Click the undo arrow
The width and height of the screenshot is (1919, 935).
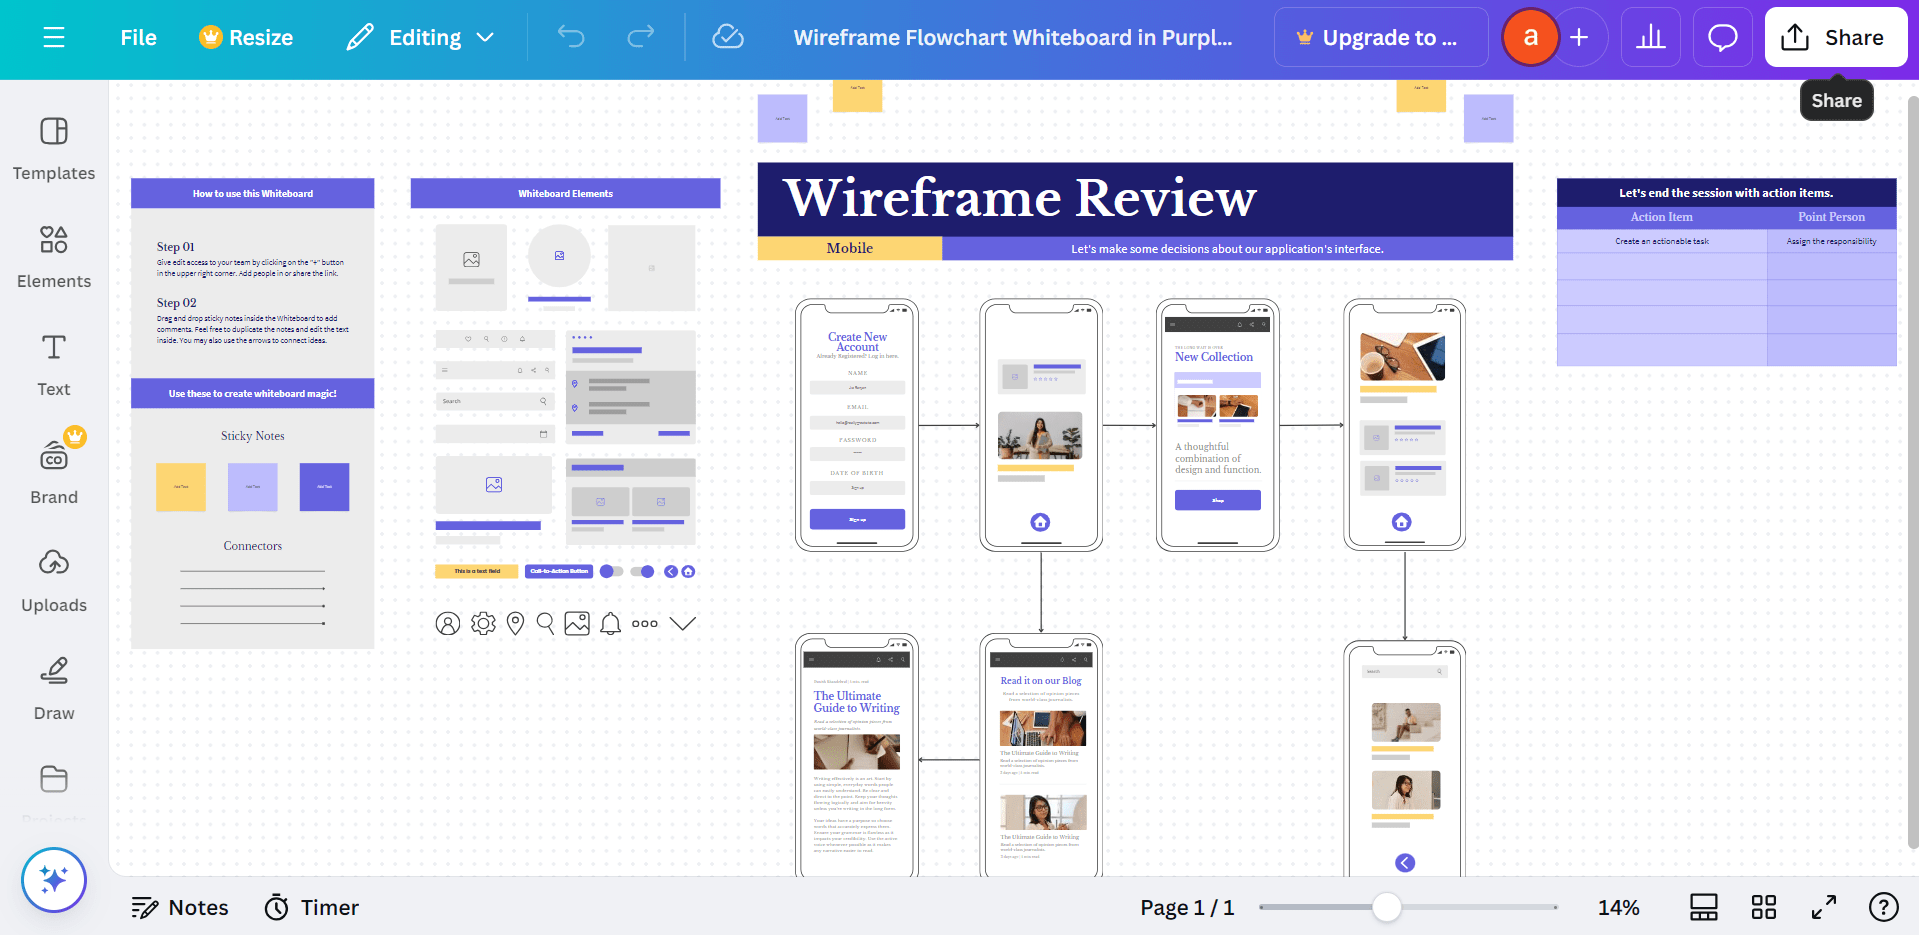571,38
